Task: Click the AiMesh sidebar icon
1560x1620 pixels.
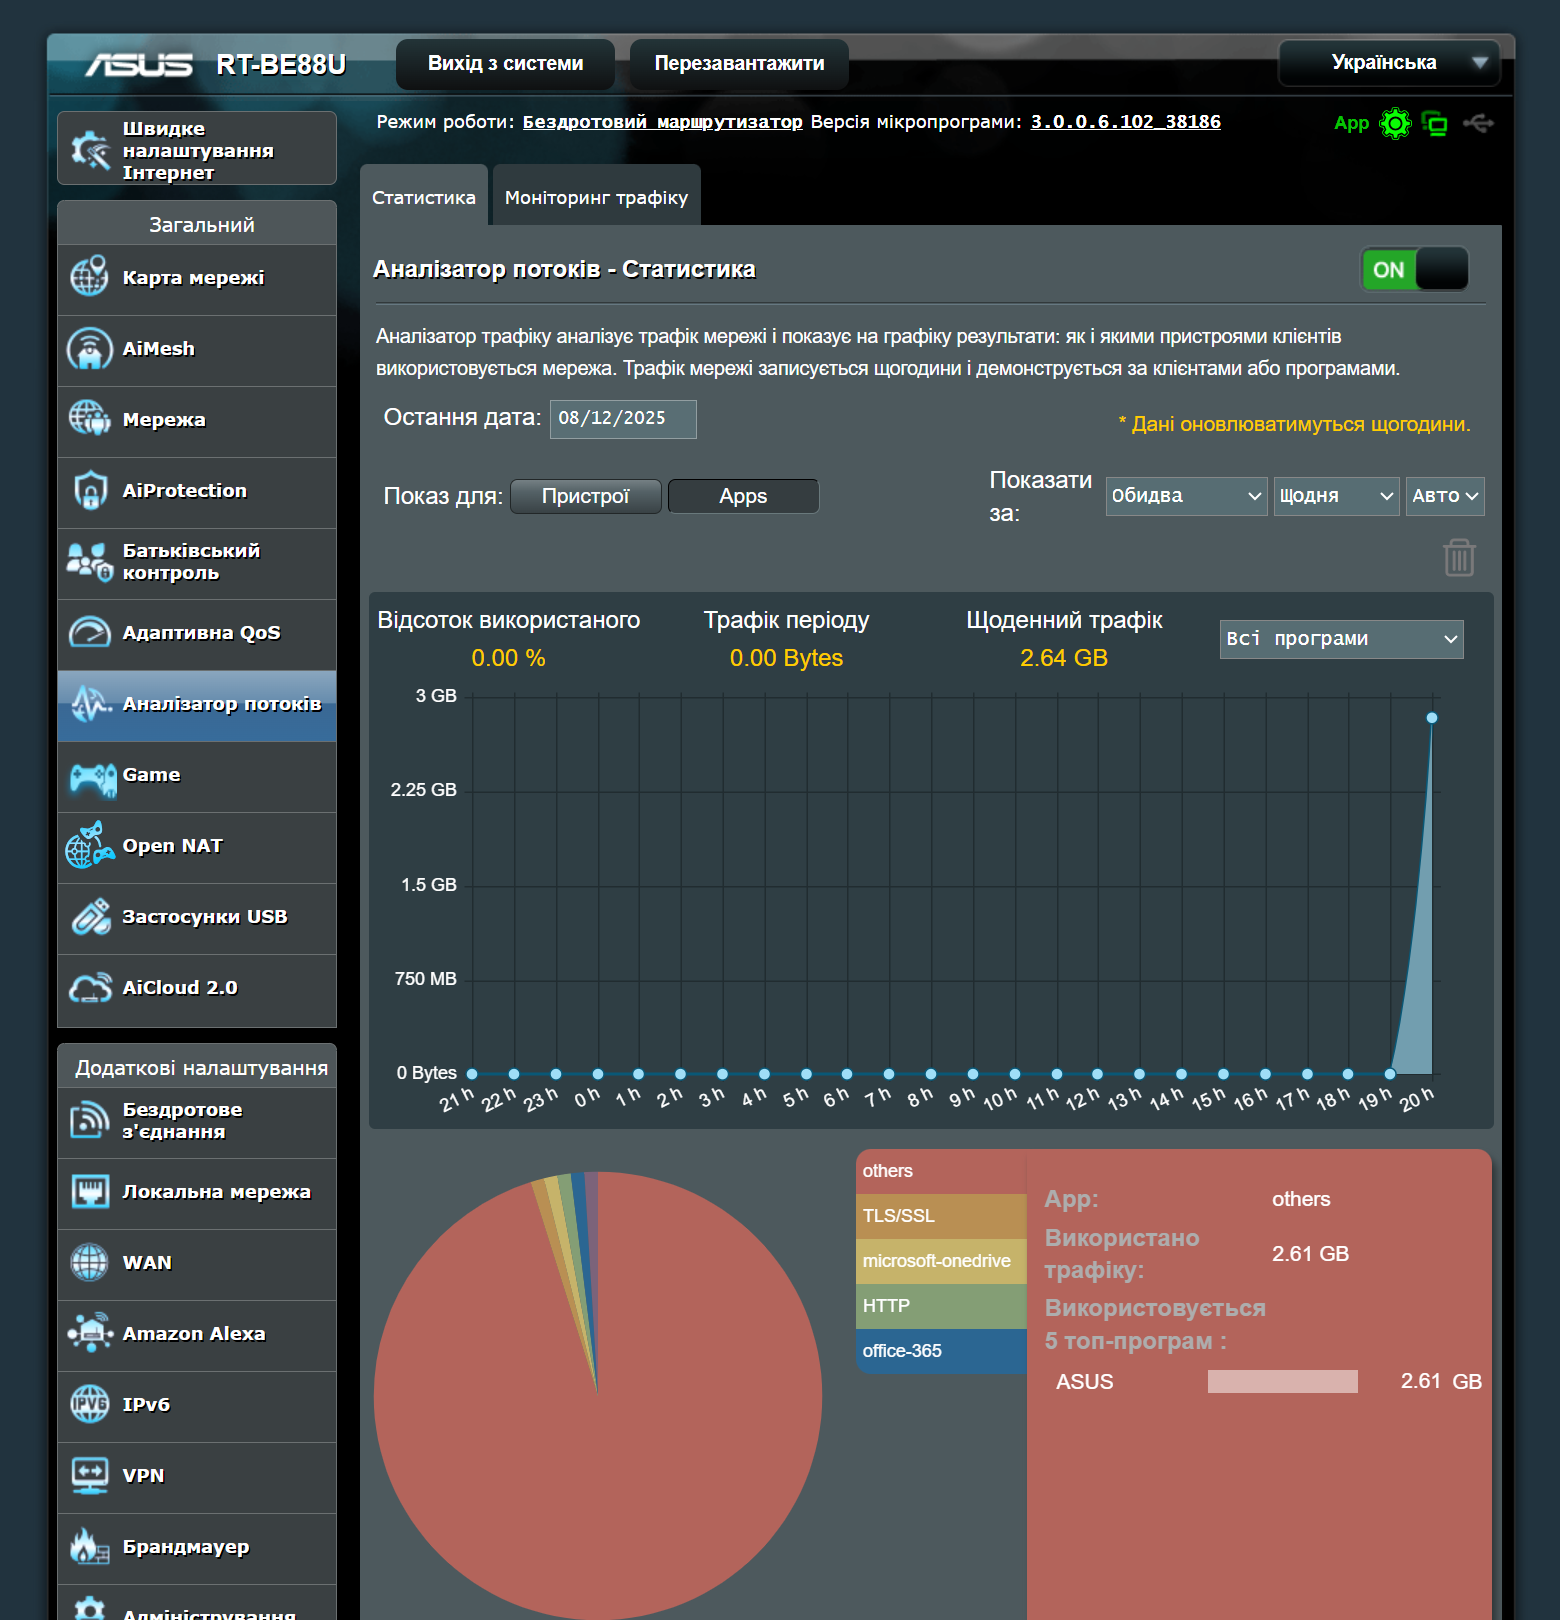Action: click(90, 348)
